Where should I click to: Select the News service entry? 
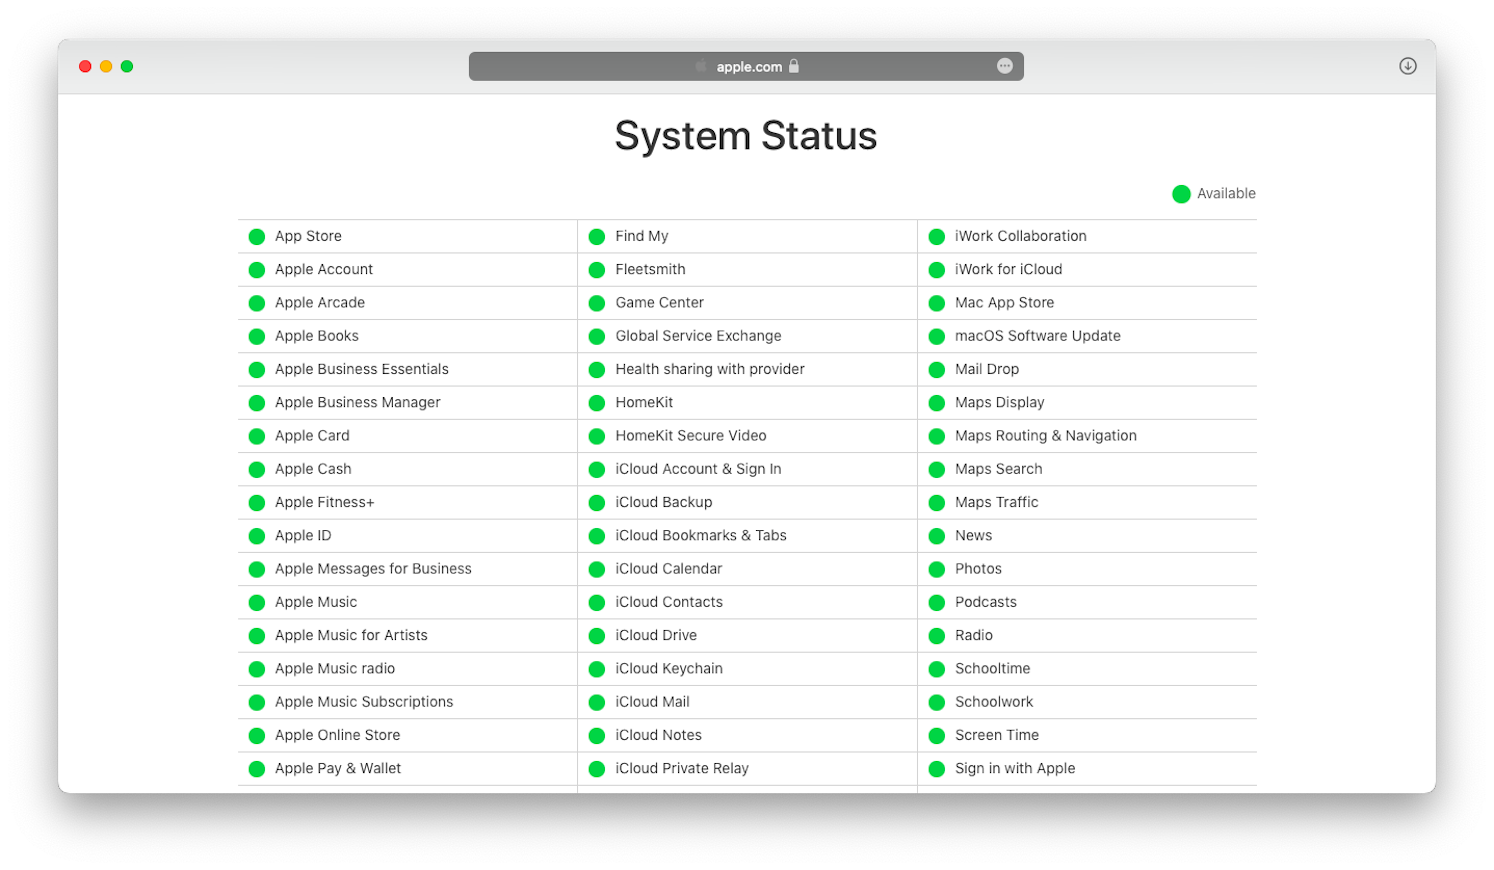[x=973, y=535]
